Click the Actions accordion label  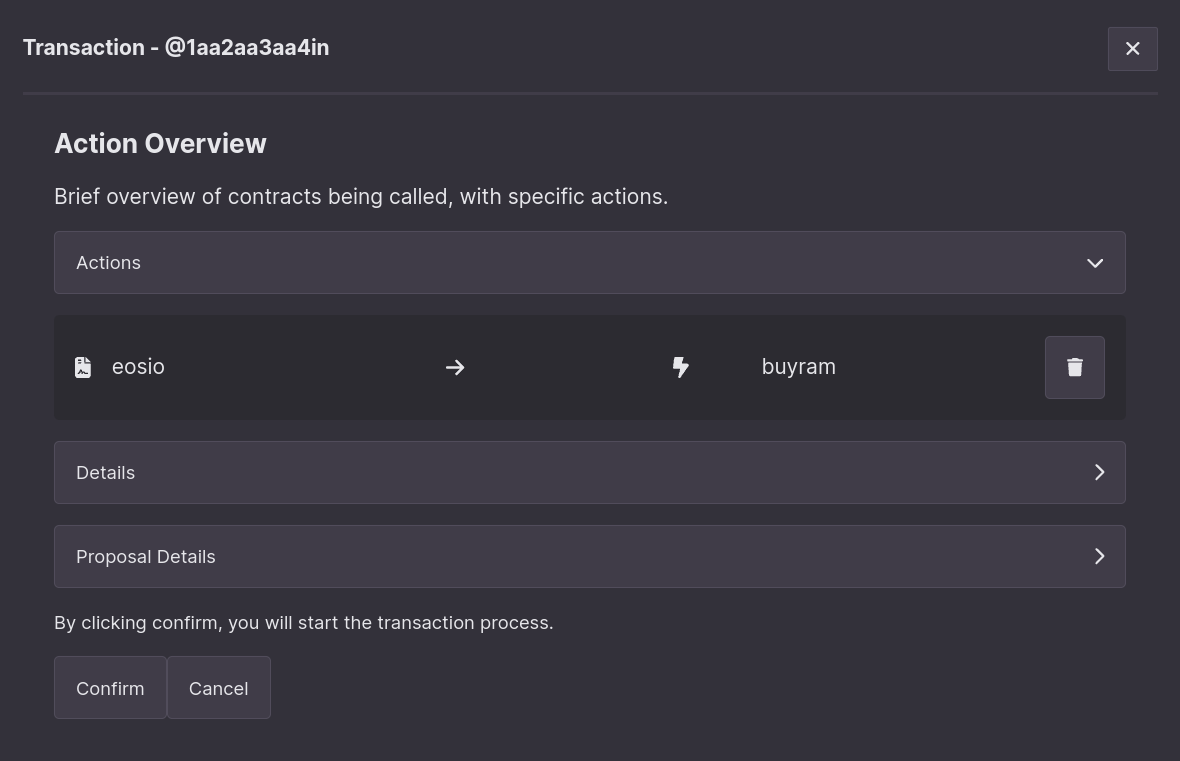[108, 263]
